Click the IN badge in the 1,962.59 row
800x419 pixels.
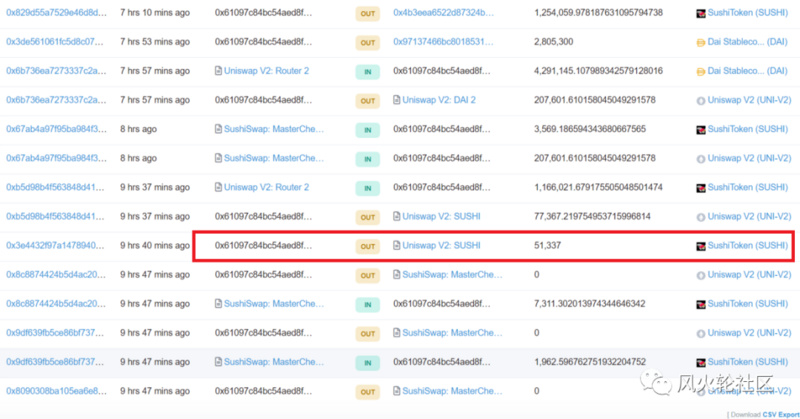point(367,363)
